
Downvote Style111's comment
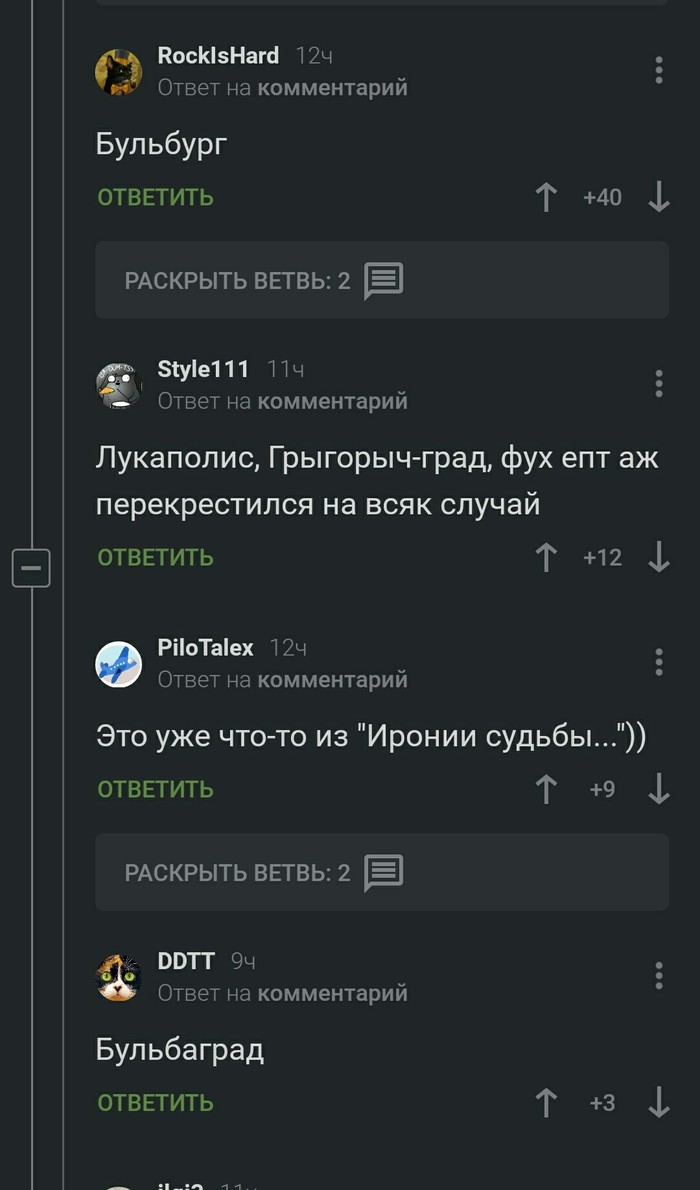click(658, 557)
